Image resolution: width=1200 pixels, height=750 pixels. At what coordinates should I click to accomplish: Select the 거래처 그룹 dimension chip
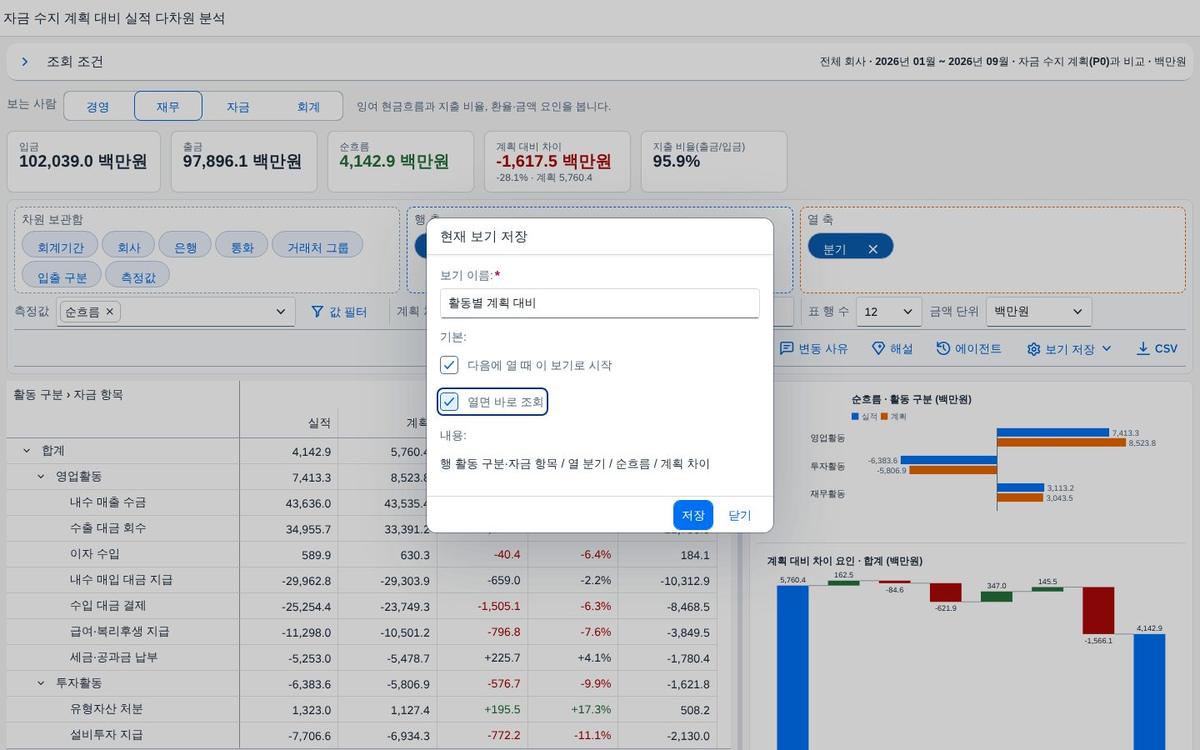point(318,246)
